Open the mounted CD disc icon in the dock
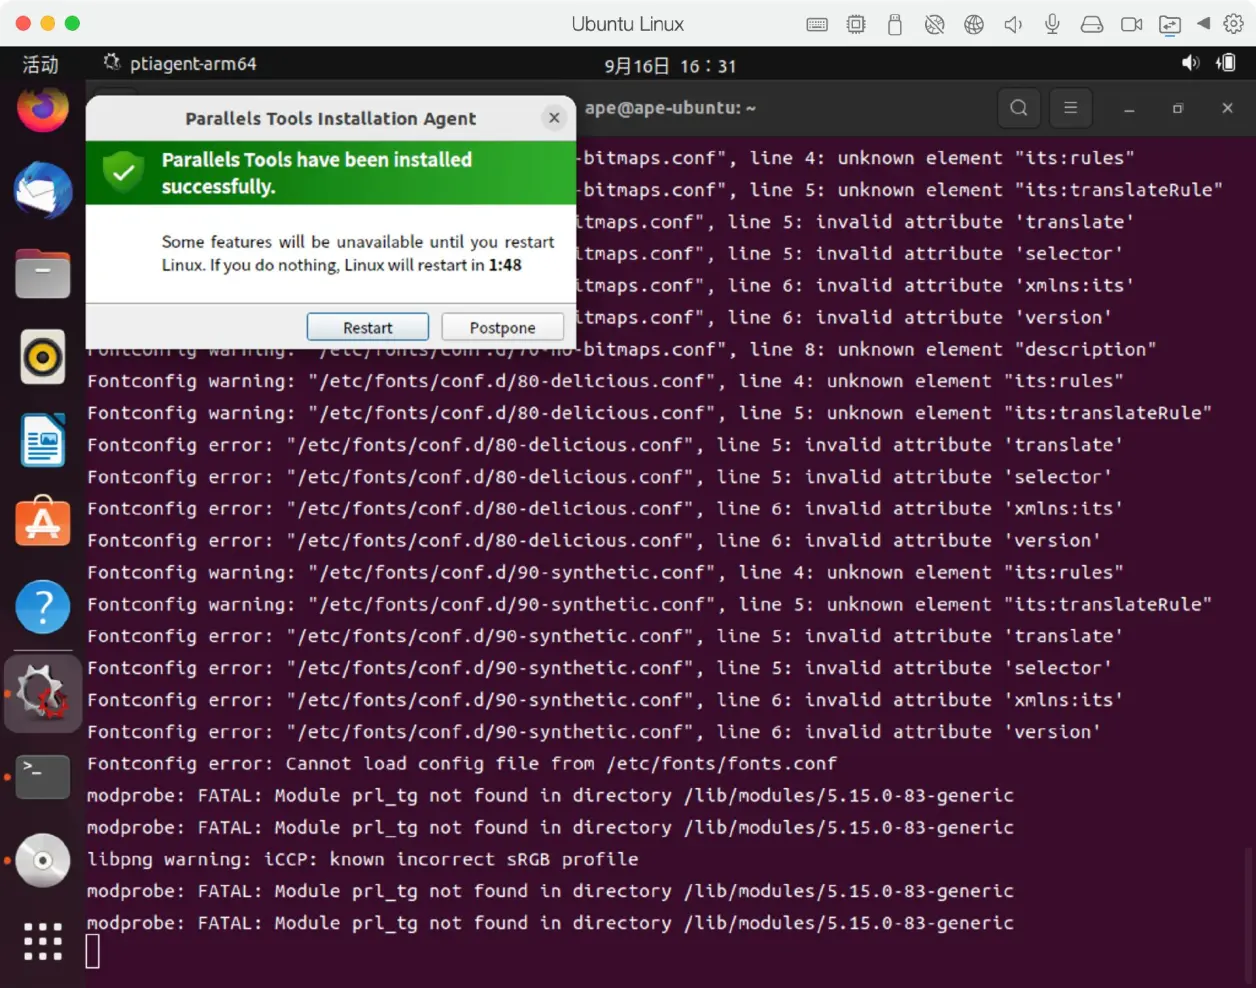The width and height of the screenshot is (1256, 988). point(43,860)
